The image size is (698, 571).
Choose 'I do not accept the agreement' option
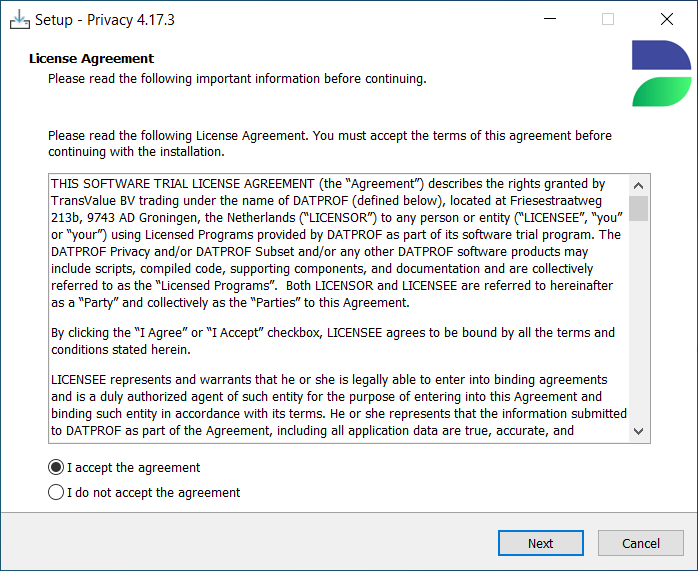point(56,492)
